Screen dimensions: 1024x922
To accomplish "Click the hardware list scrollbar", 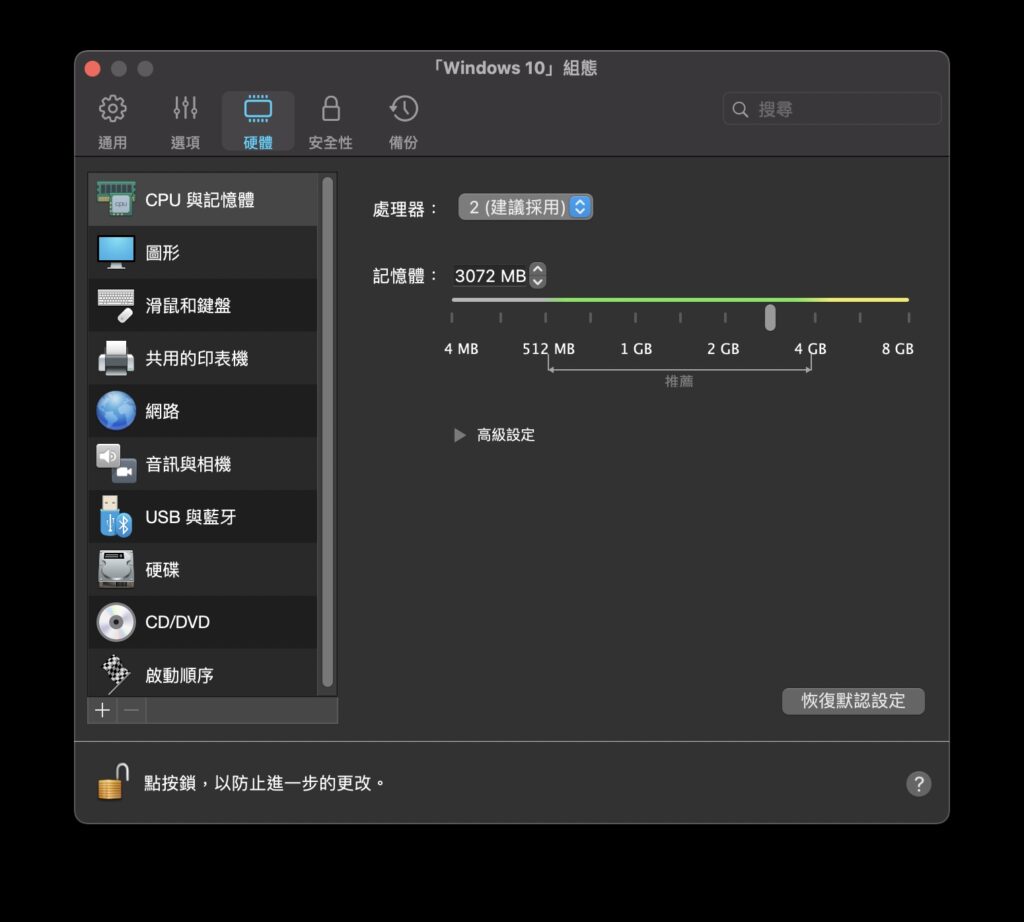I will pyautogui.click(x=328, y=433).
